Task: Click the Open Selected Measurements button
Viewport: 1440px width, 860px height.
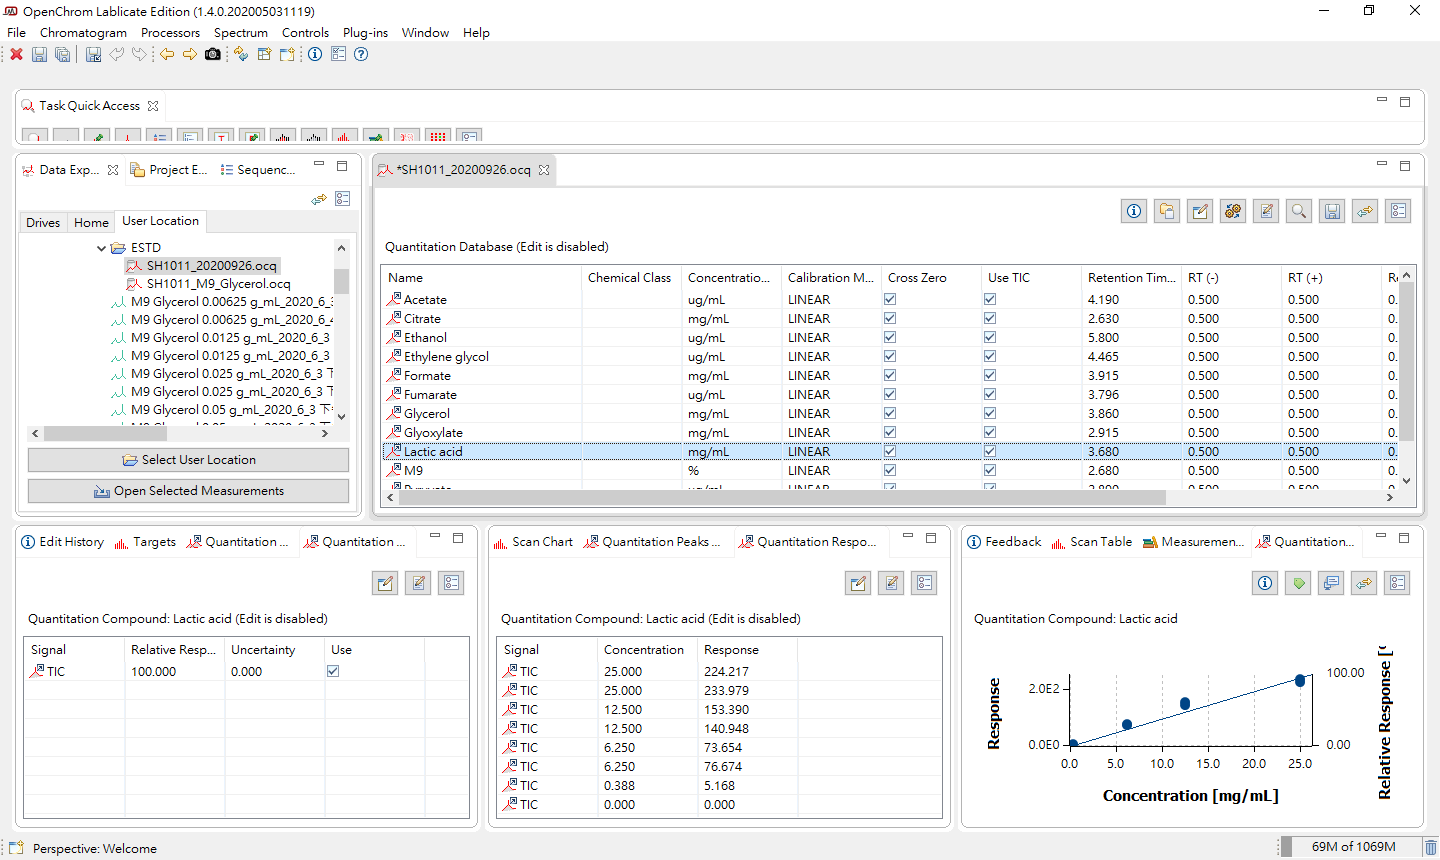Action: (x=187, y=490)
